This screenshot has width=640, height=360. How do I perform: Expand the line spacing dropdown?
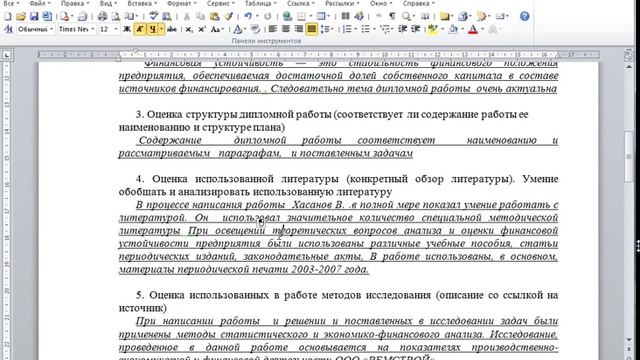click(x=332, y=29)
